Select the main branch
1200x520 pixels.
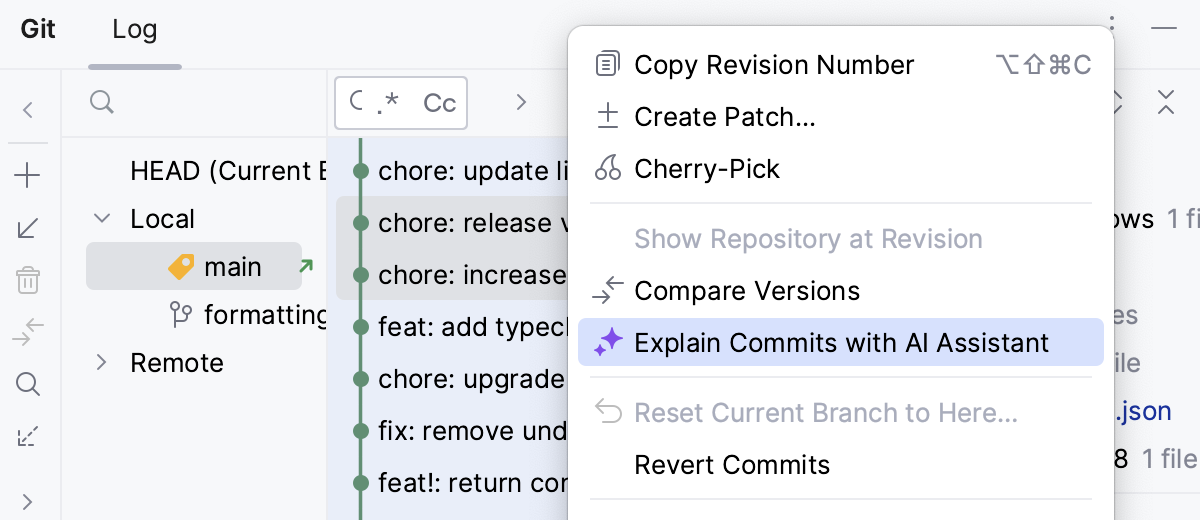pyautogui.click(x=194, y=267)
